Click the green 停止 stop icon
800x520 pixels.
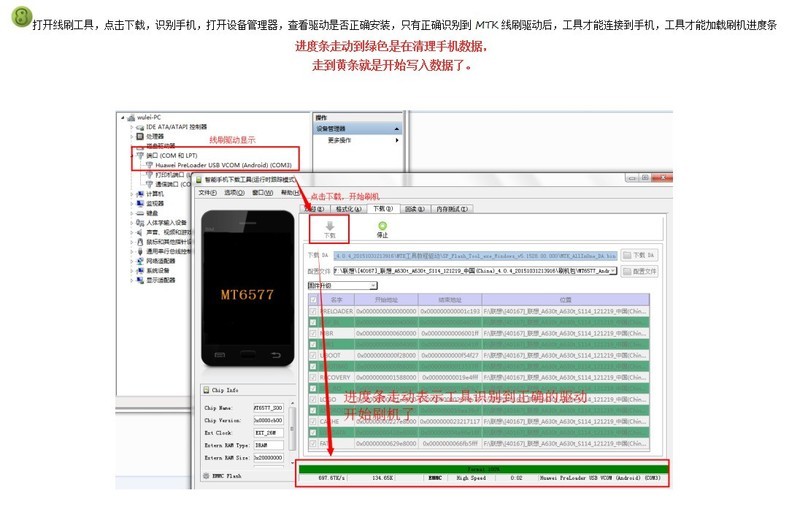[x=382, y=226]
